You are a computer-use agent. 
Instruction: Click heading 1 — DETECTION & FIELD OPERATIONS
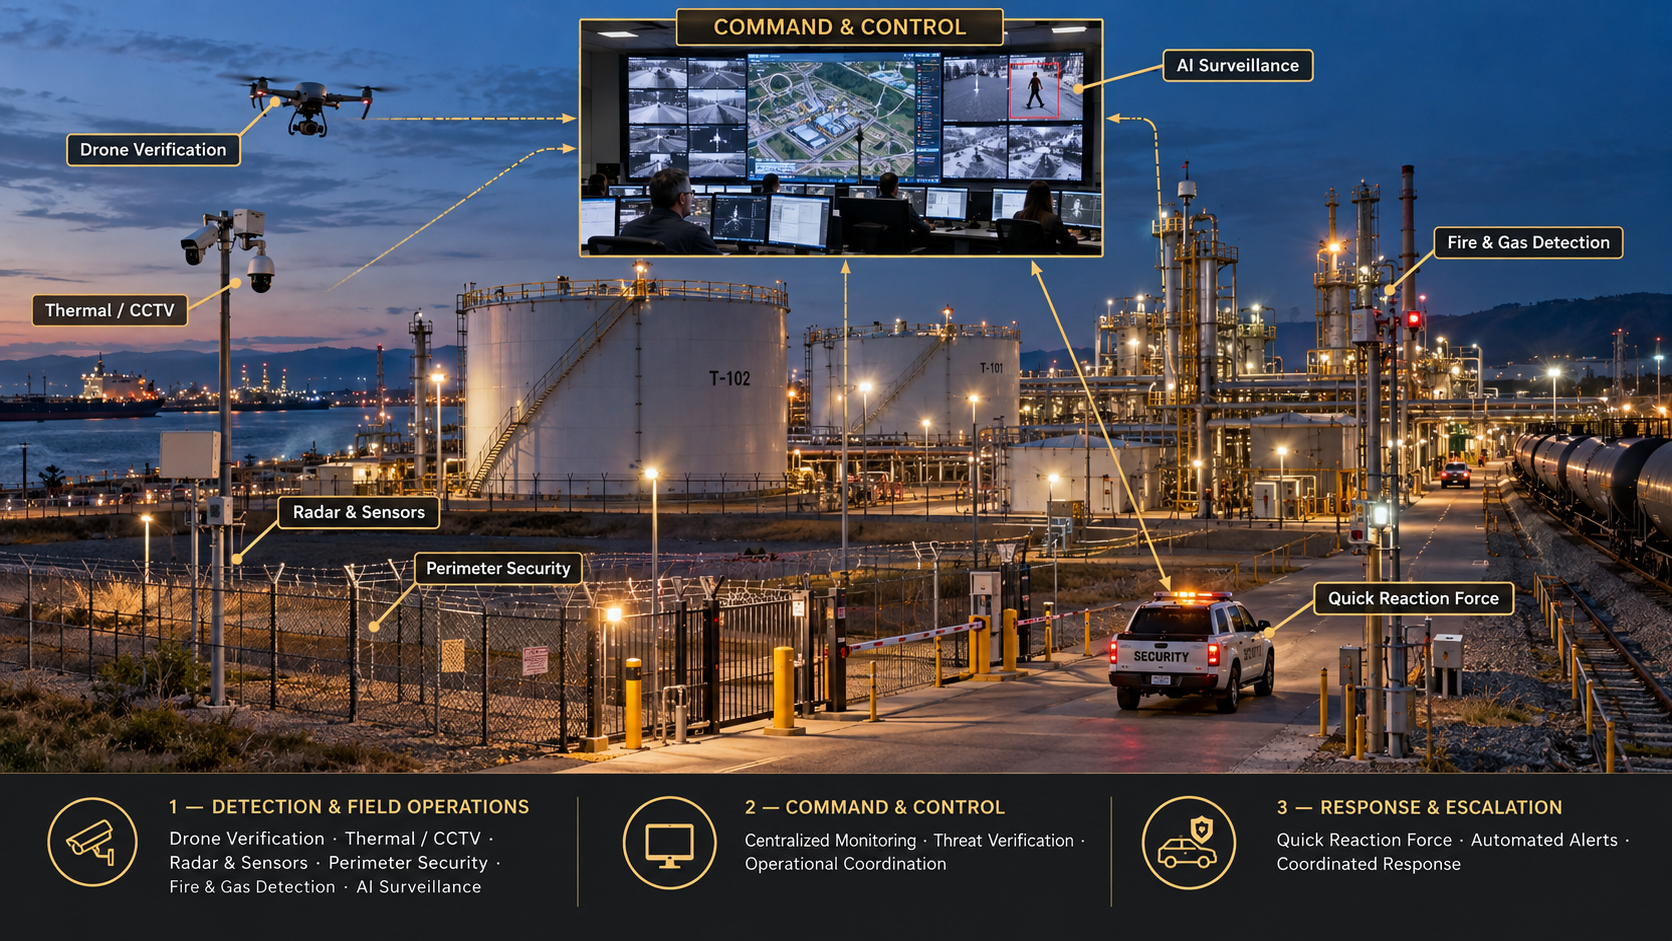click(349, 807)
